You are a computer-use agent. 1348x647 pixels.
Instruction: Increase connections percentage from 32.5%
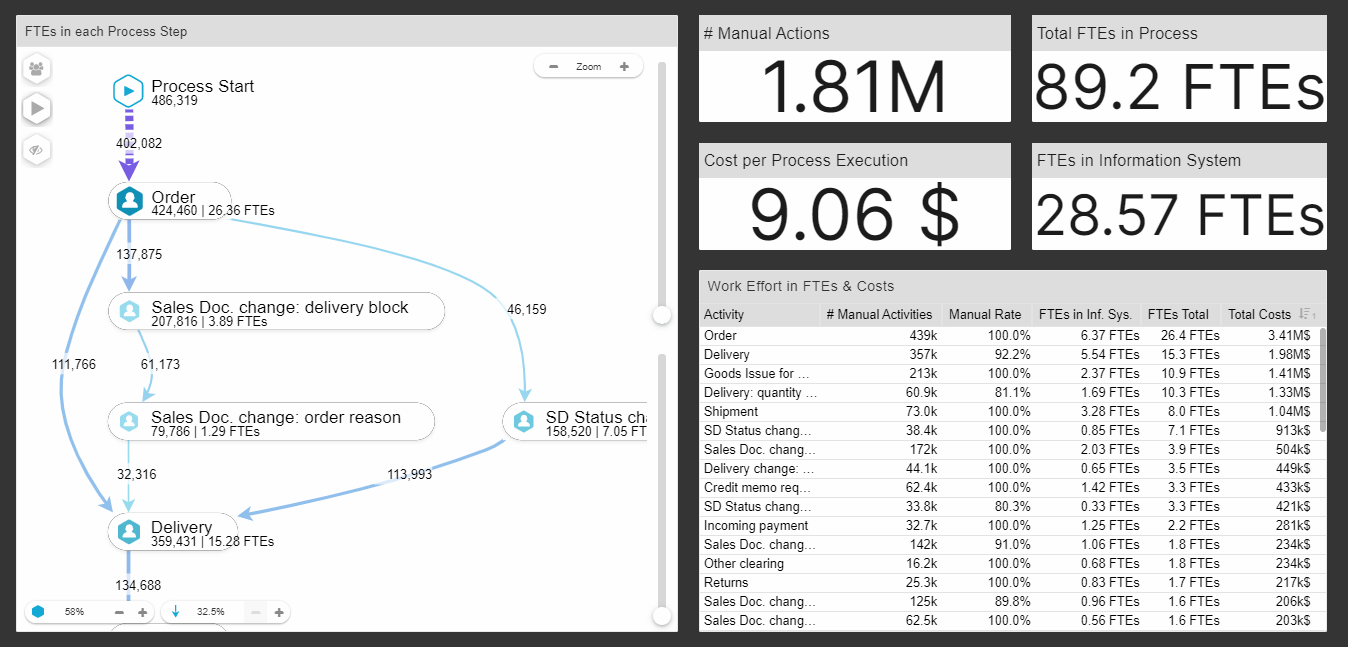click(x=279, y=612)
